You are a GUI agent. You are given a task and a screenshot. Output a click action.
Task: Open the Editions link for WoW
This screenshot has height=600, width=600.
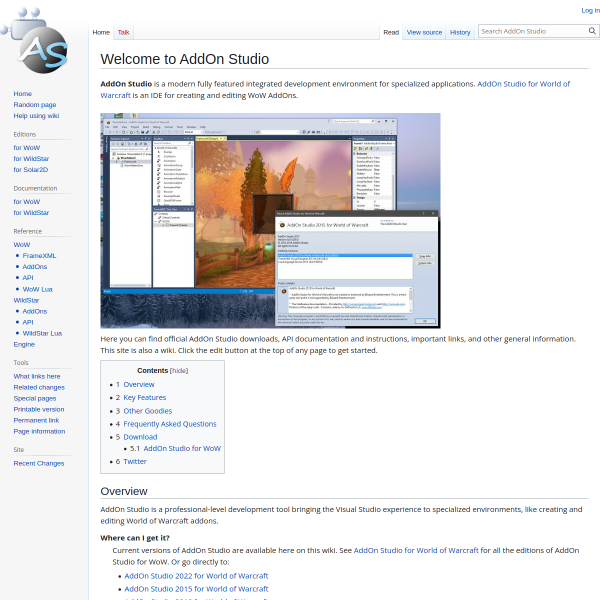click(x=27, y=148)
